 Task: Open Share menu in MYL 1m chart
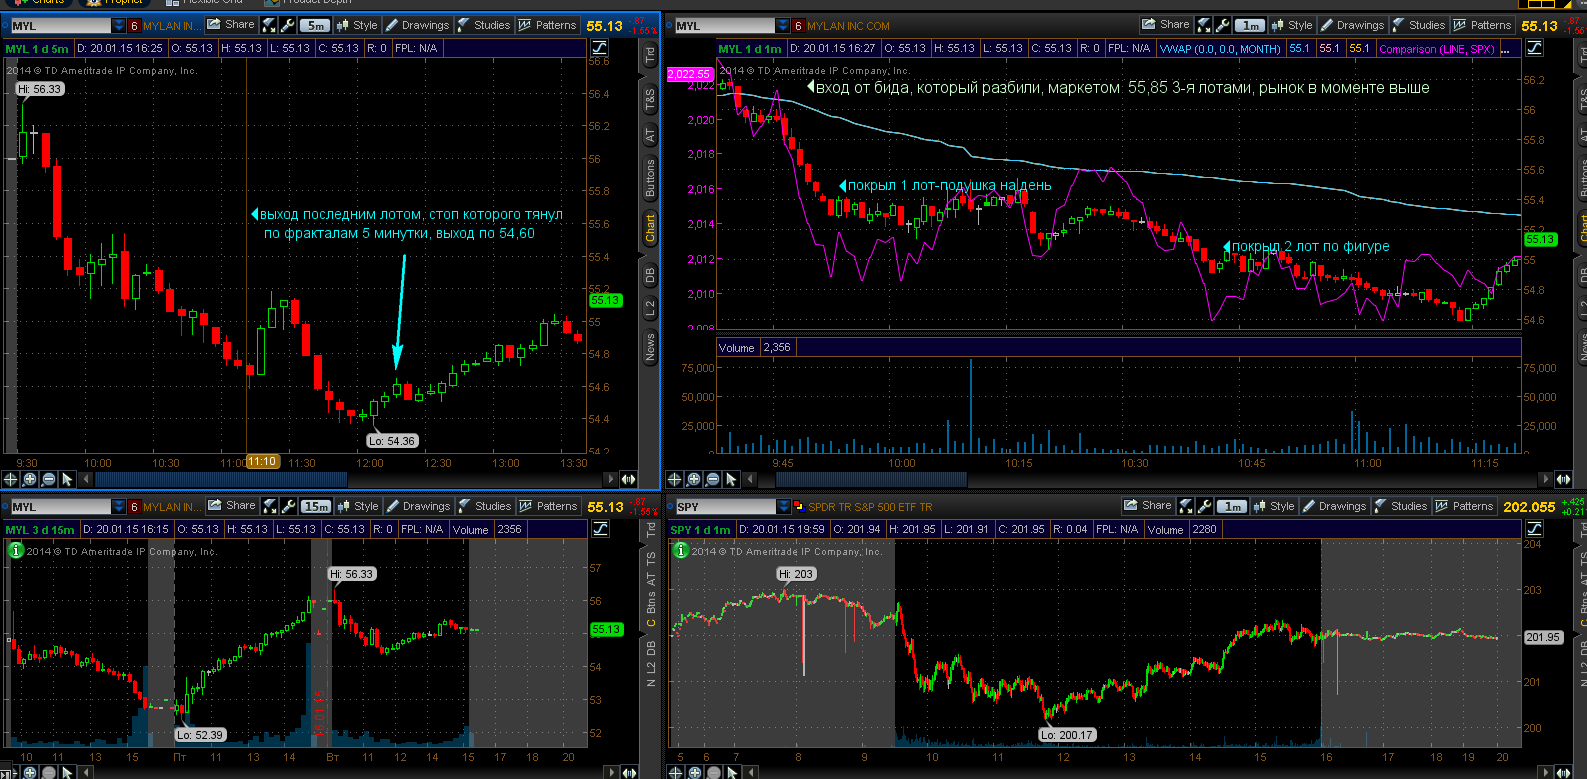point(1166,25)
